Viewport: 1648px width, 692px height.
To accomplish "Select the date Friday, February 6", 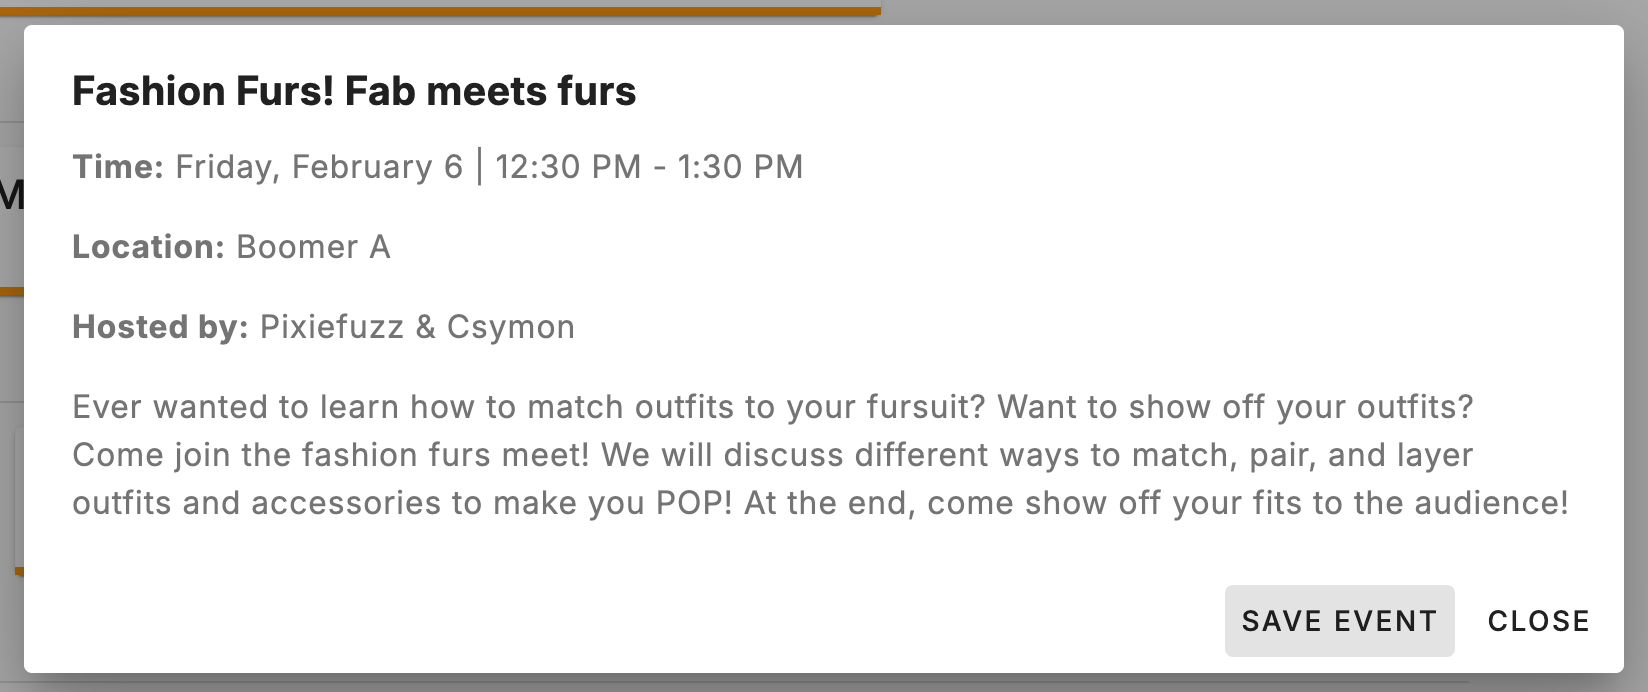I will tap(319, 167).
